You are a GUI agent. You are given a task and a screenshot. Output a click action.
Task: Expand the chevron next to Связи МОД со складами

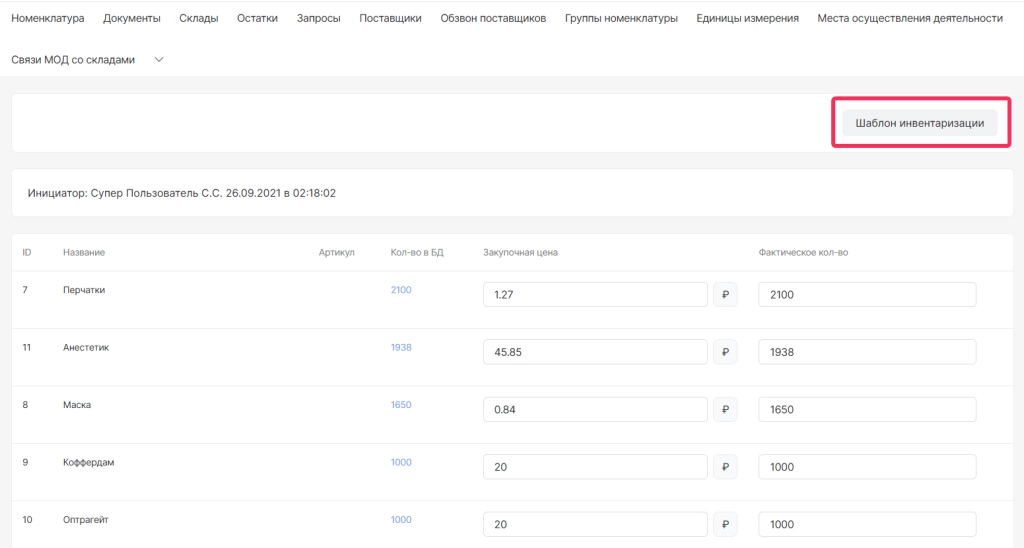click(x=159, y=60)
